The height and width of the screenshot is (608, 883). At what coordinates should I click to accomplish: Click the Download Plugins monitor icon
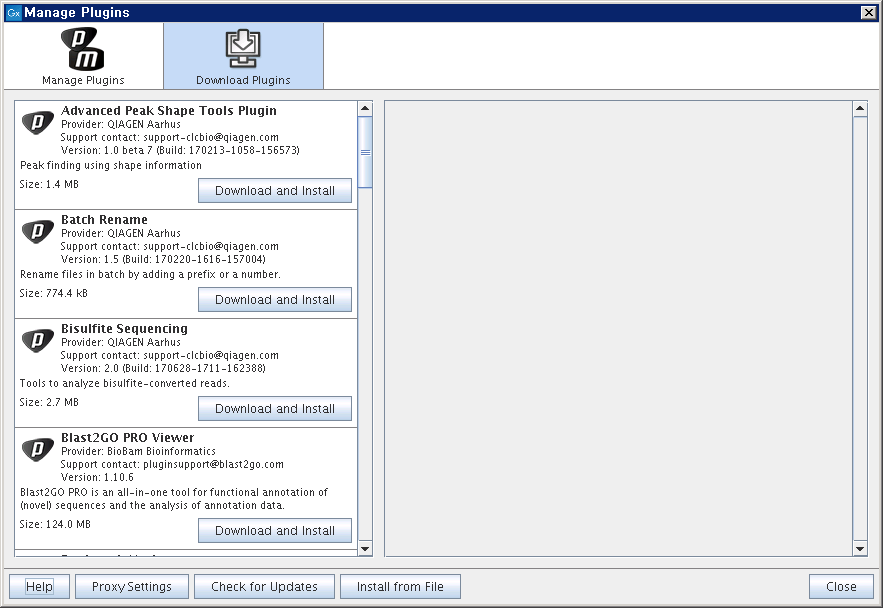tap(243, 49)
